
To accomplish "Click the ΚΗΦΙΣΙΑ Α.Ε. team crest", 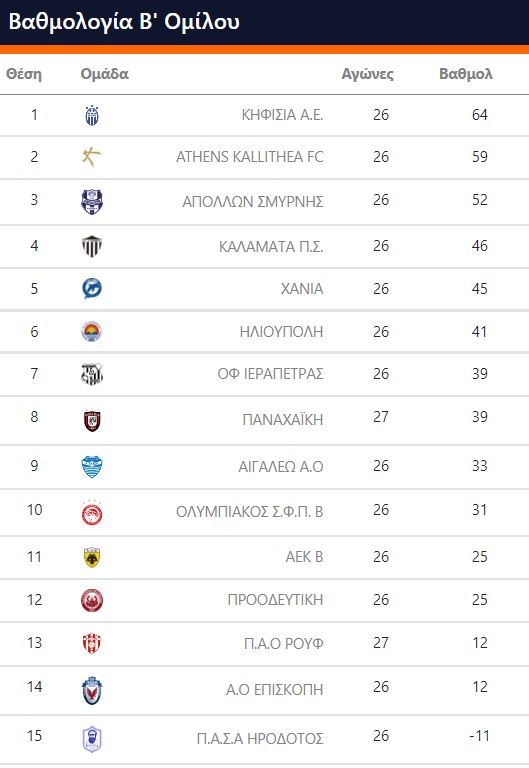I will [92, 116].
